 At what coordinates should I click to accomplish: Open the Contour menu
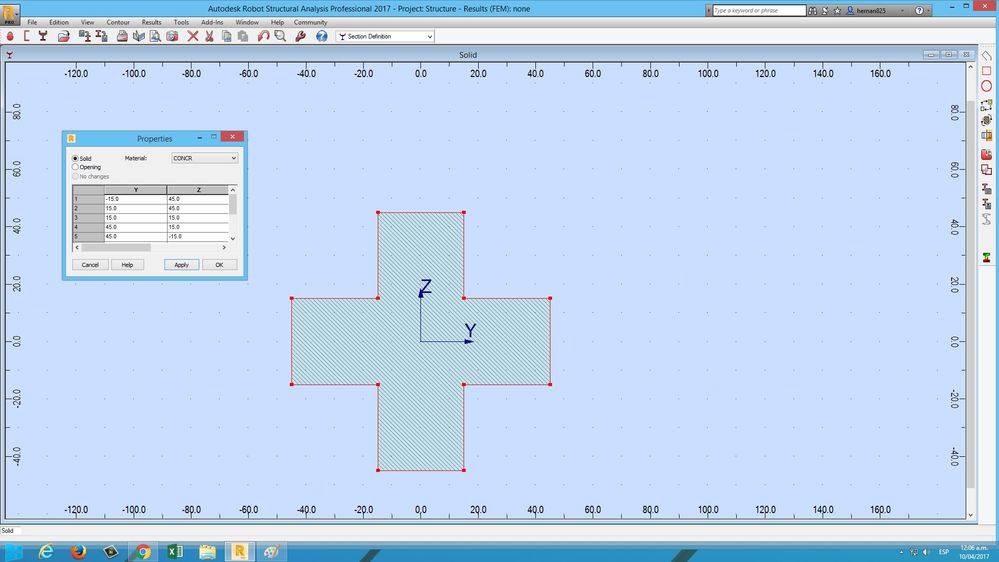point(118,22)
